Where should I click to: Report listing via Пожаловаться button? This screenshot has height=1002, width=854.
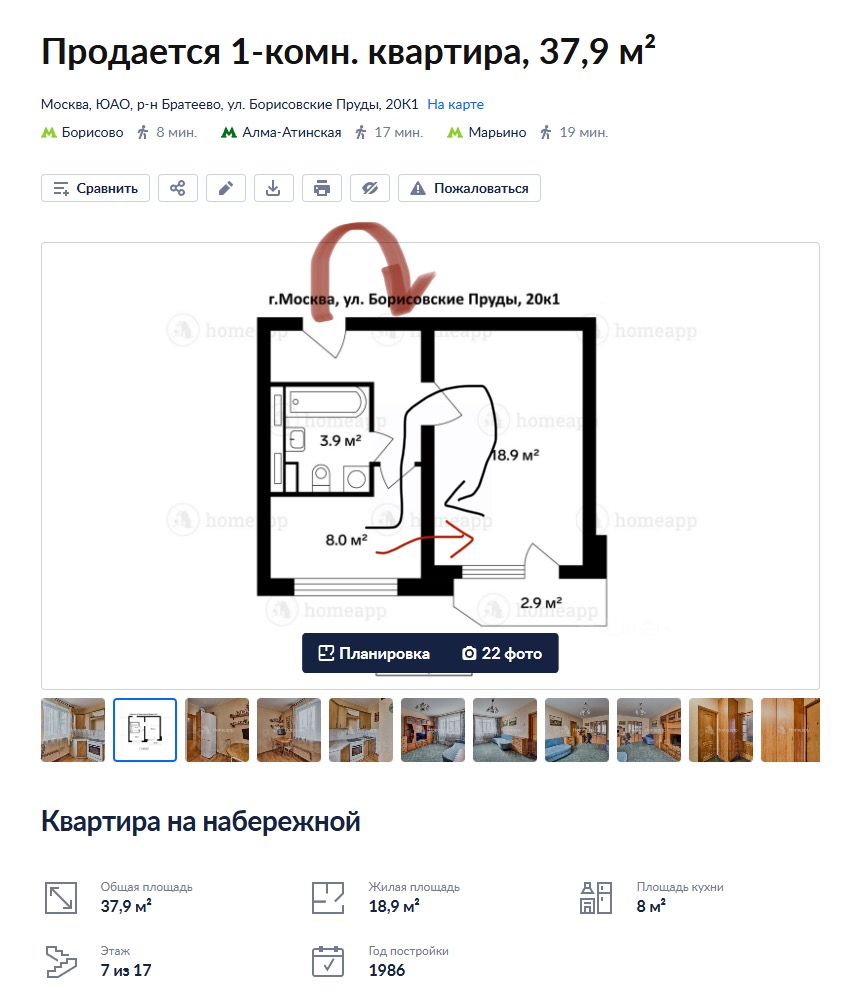tap(469, 188)
